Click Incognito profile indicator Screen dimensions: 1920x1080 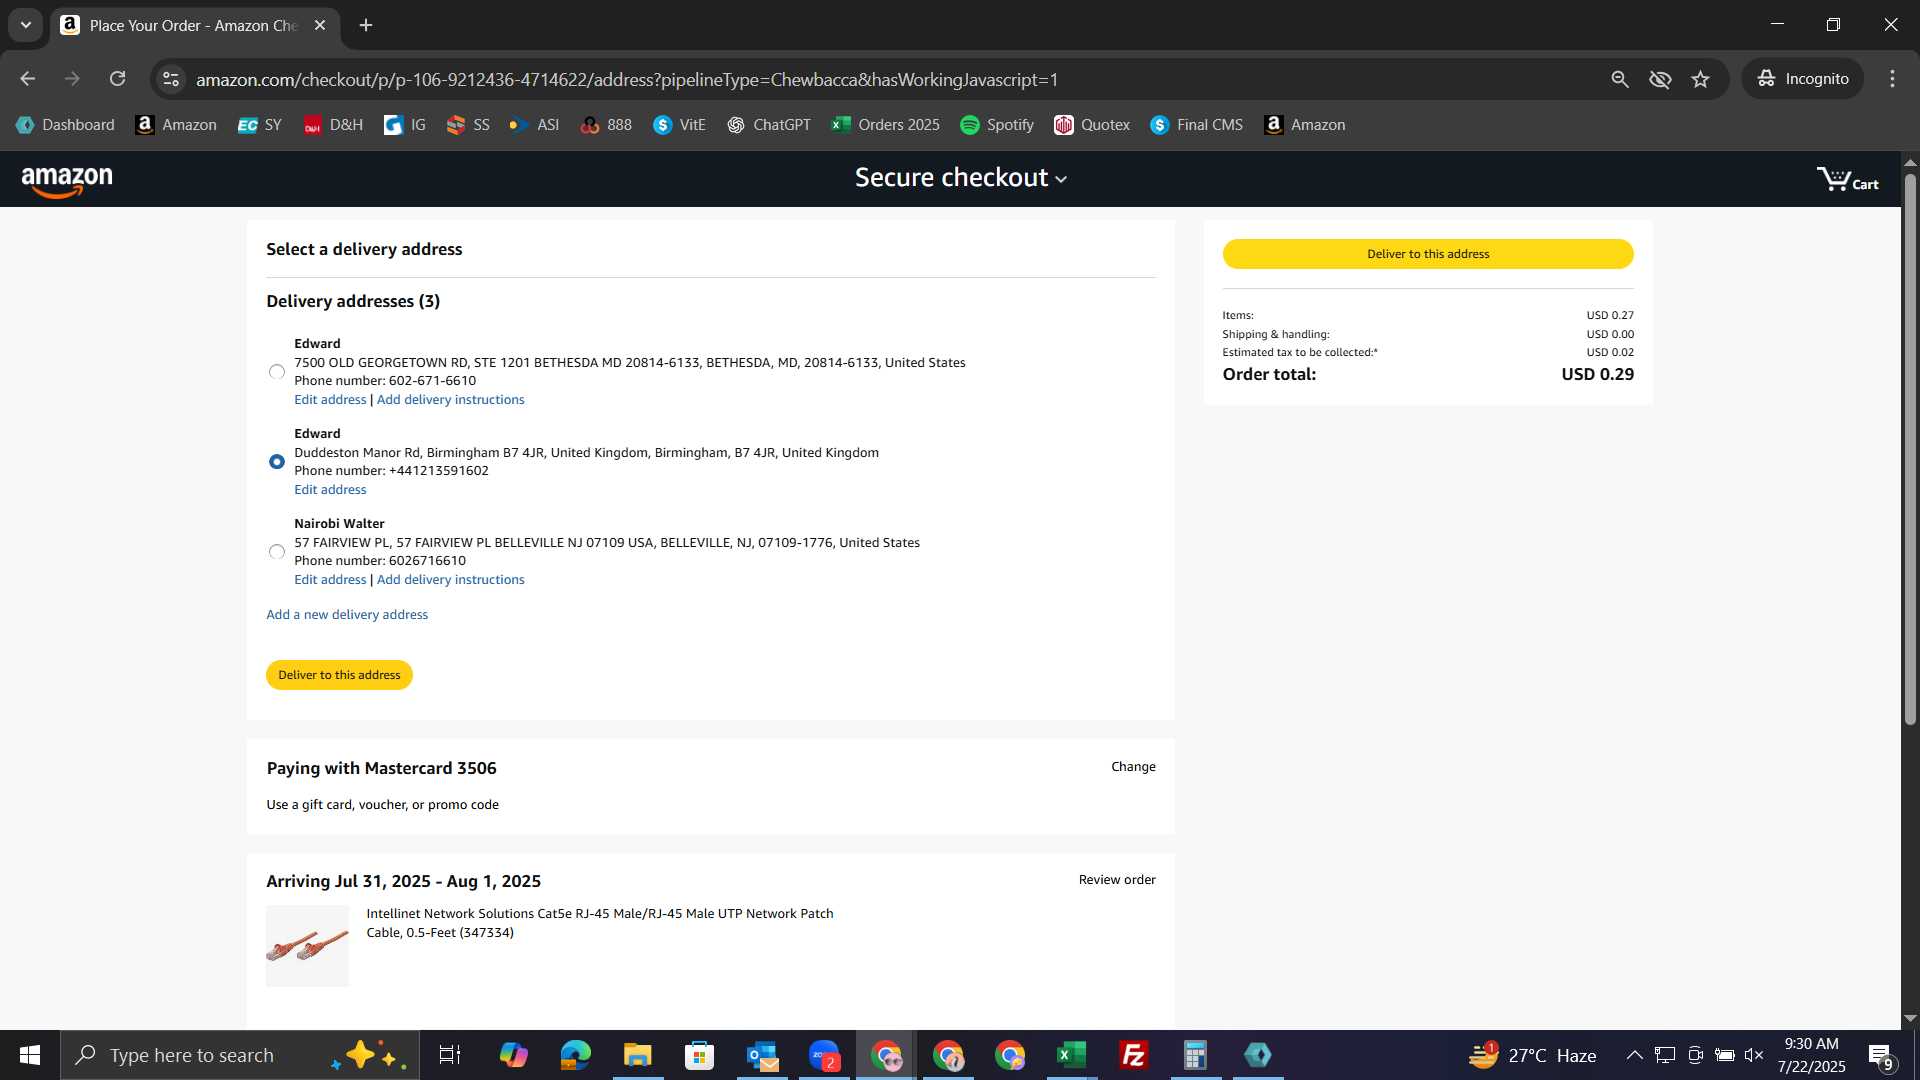1803,79
